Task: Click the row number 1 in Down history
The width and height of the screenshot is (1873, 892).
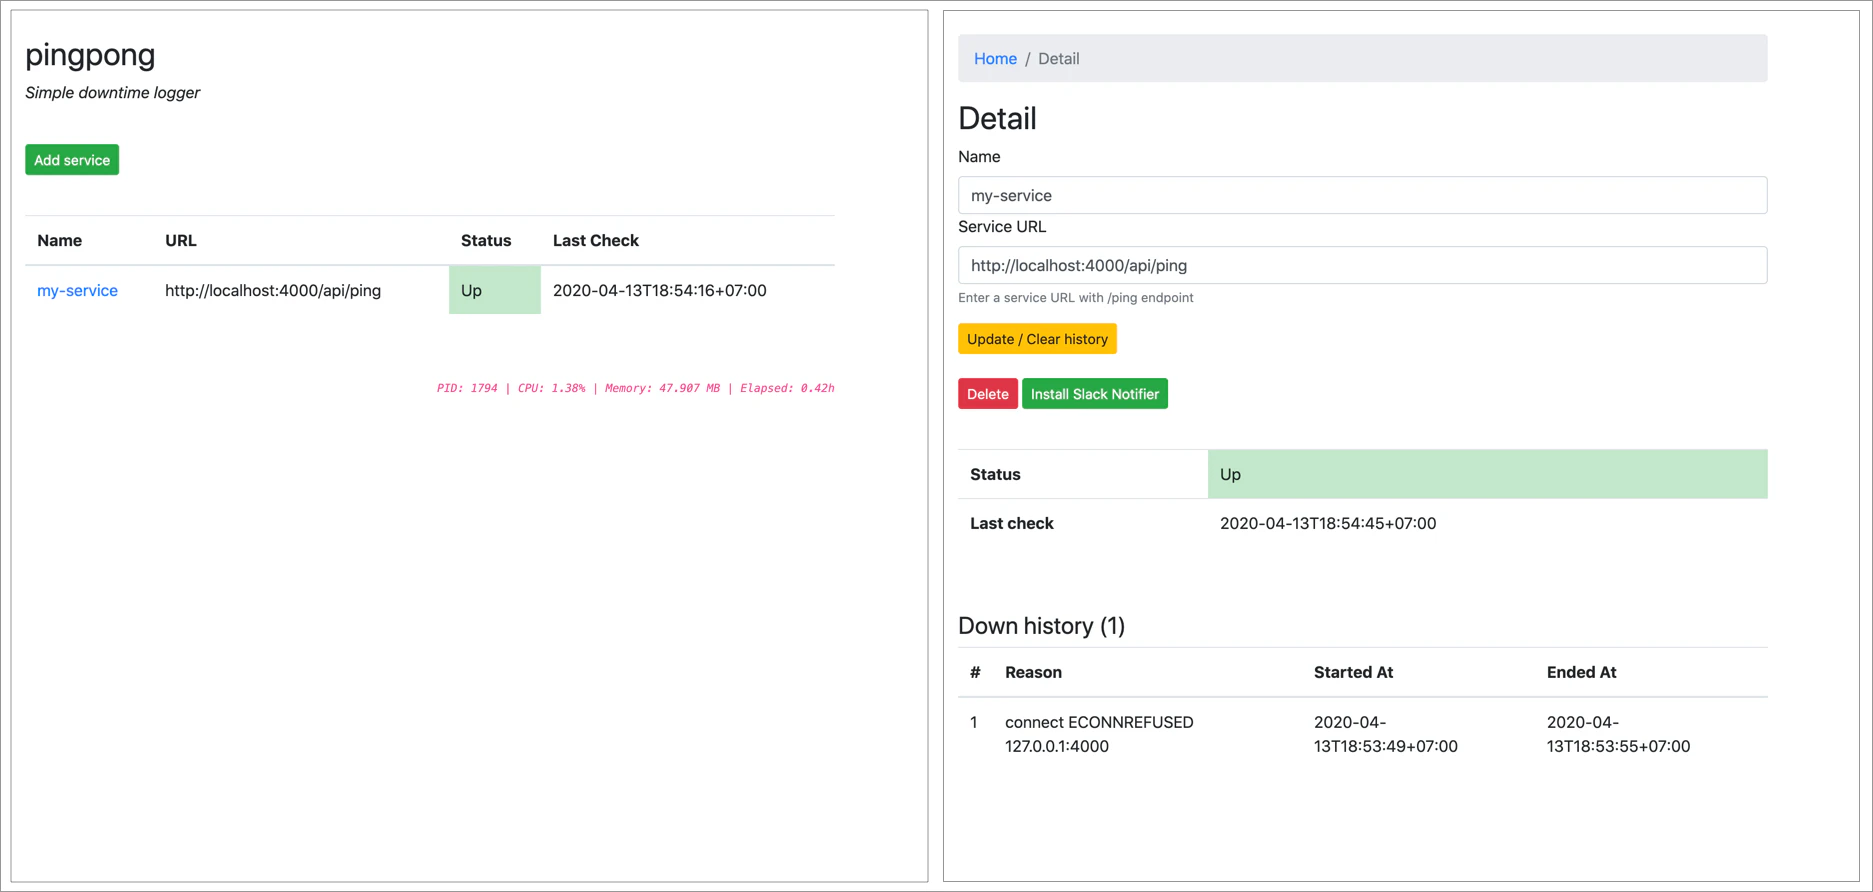Action: [974, 722]
